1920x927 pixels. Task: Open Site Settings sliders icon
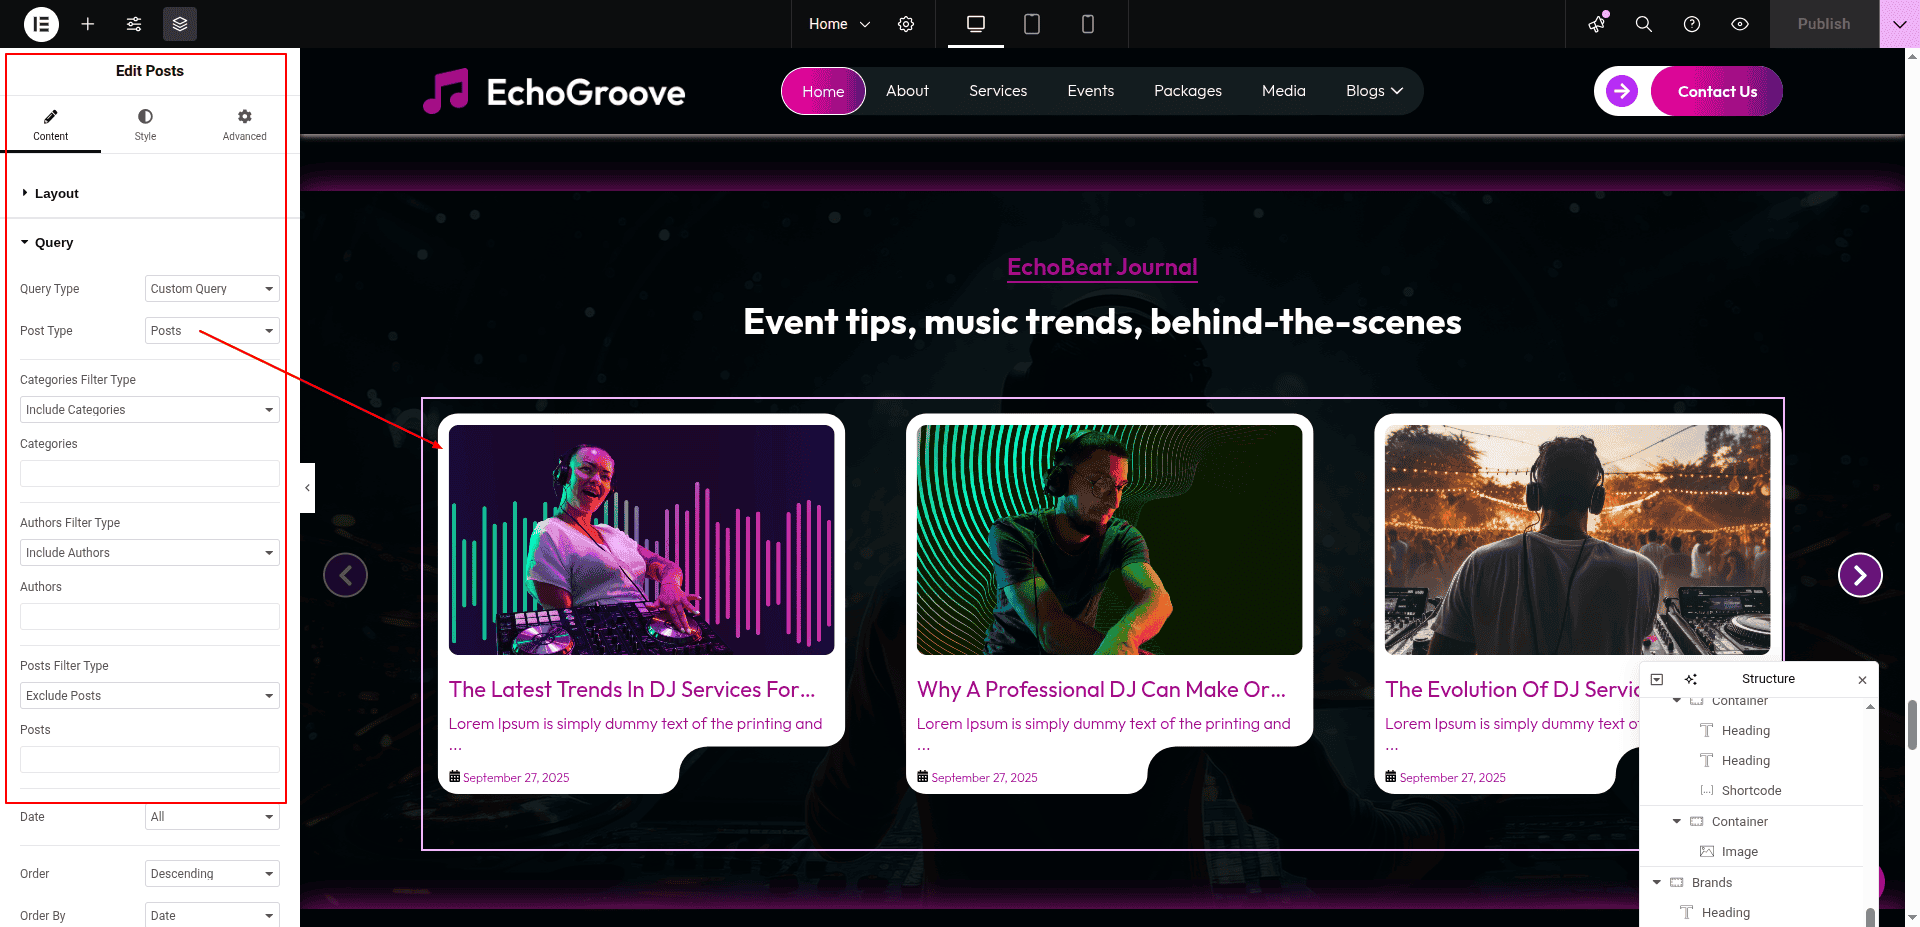pos(134,24)
